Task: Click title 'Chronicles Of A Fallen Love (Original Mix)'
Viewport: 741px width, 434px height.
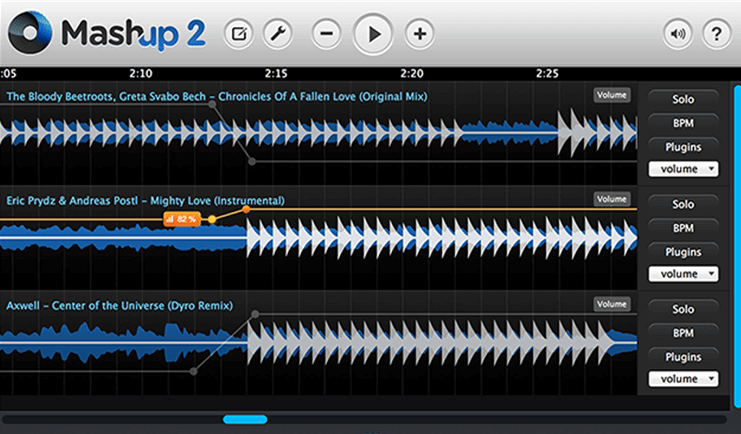Action: pyautogui.click(x=323, y=96)
